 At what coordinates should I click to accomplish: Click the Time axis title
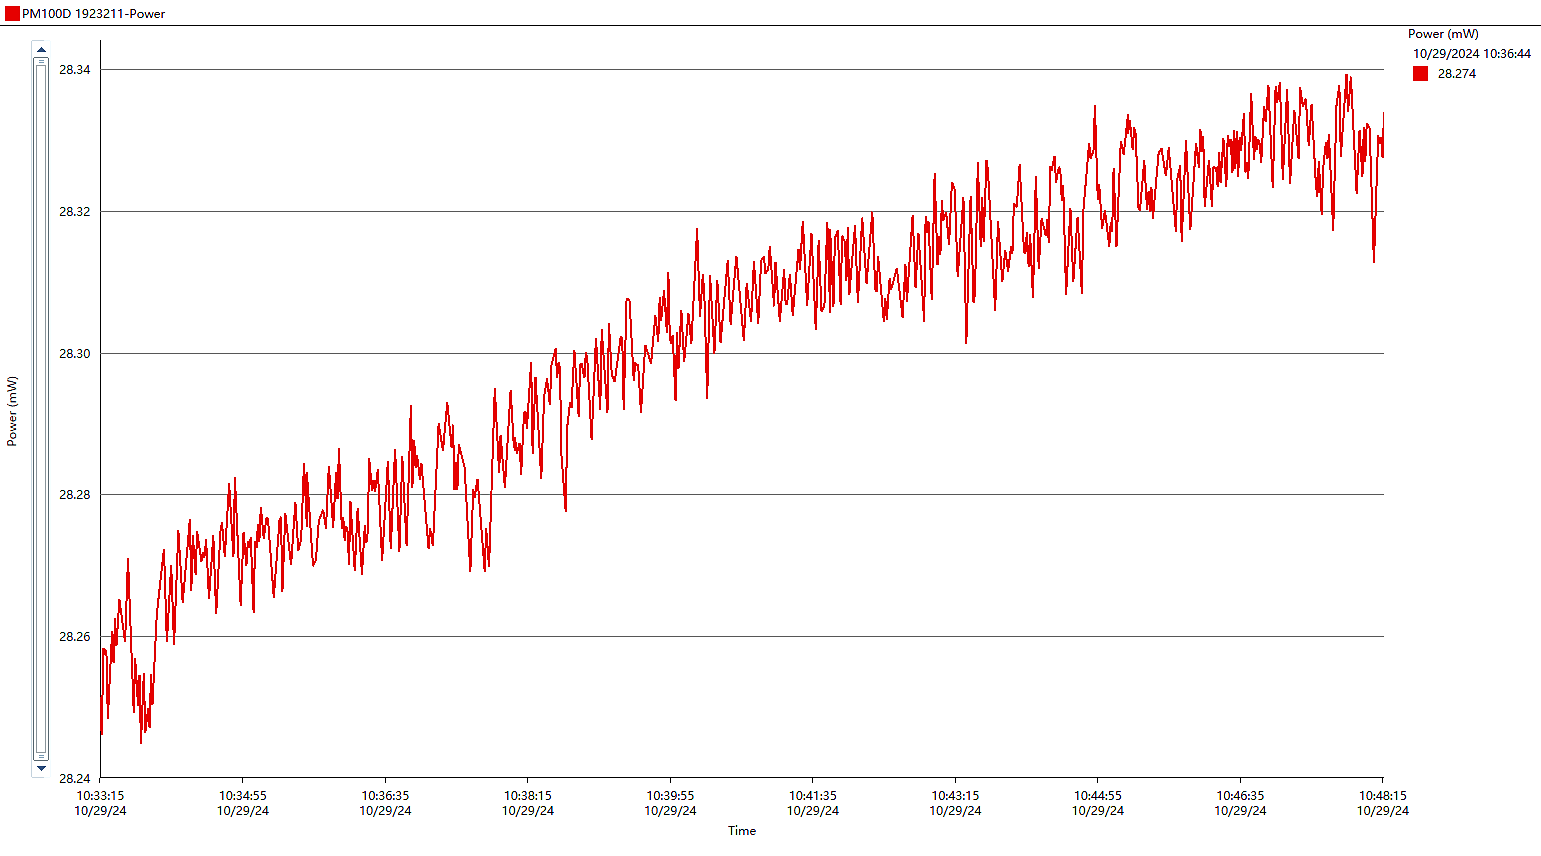(x=742, y=831)
